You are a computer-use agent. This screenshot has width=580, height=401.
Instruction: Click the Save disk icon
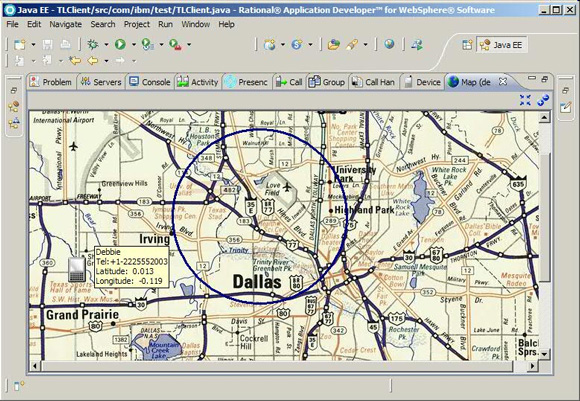tap(47, 45)
